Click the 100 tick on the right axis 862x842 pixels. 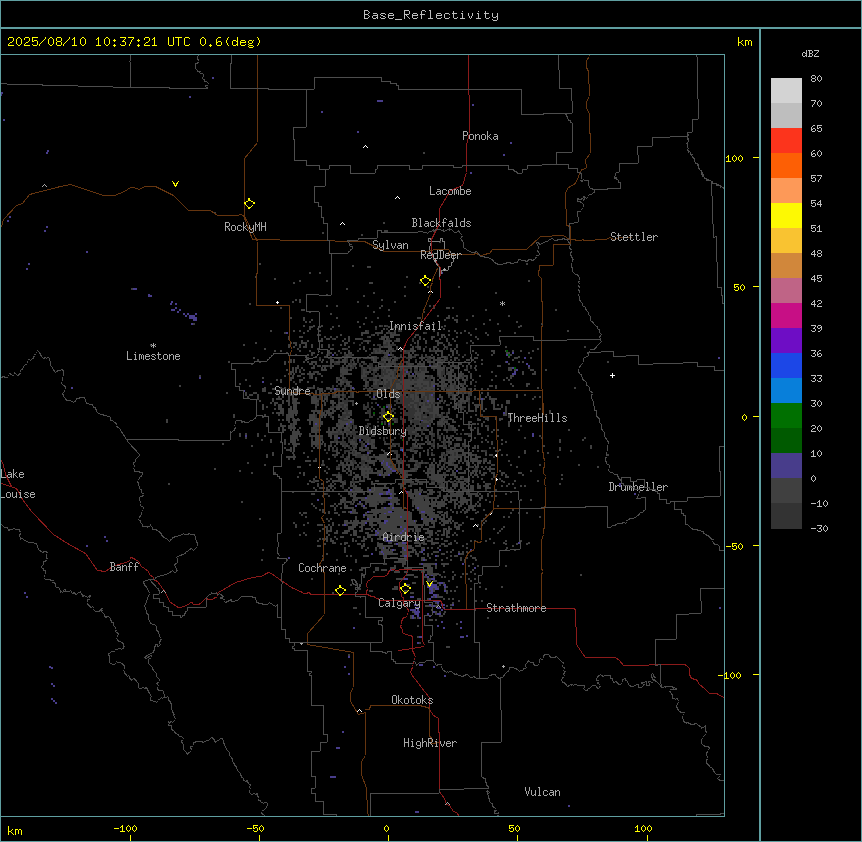point(734,158)
